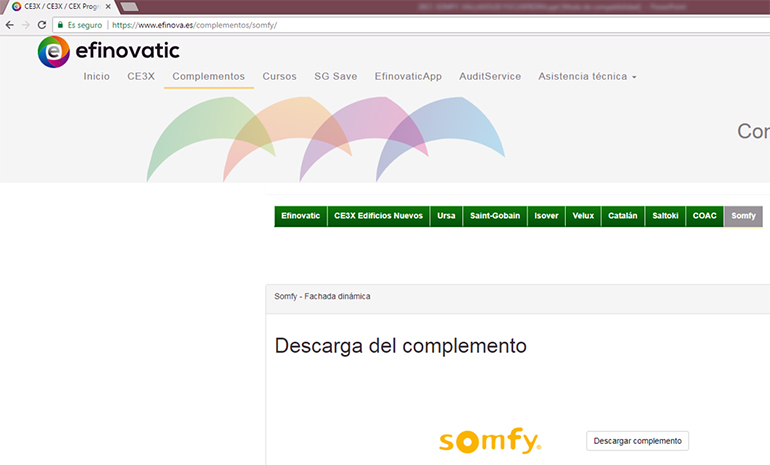Click the Descargar complemento button

click(x=637, y=441)
